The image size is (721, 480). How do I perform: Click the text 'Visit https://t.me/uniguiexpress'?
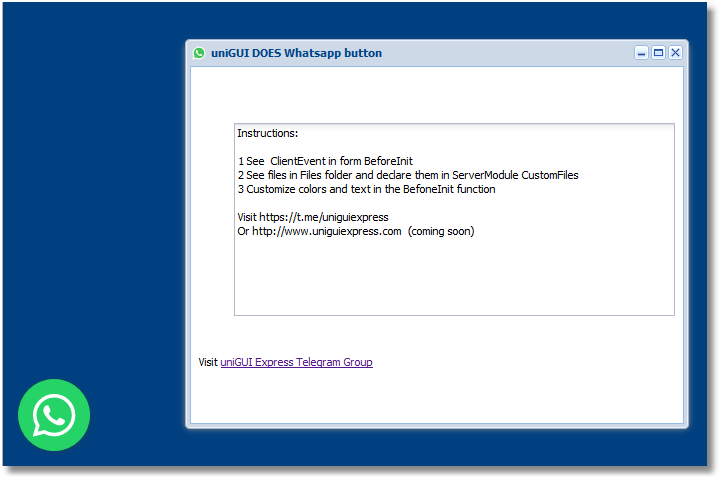[x=313, y=217]
